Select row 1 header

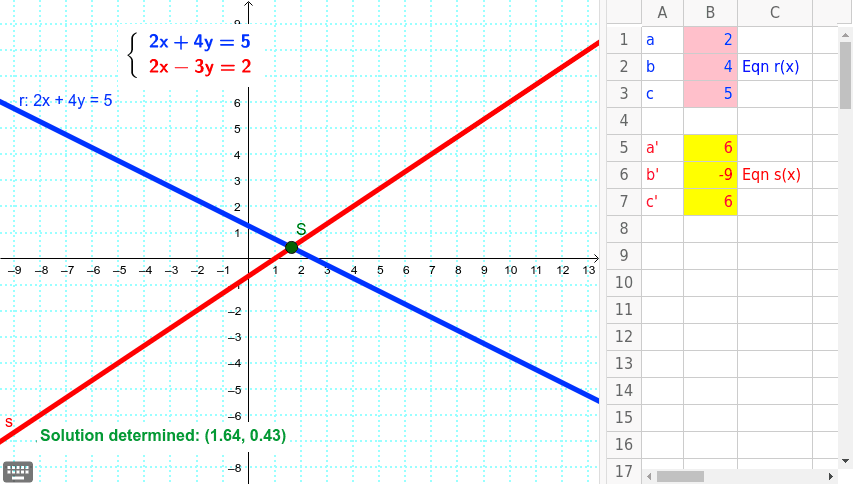624,40
